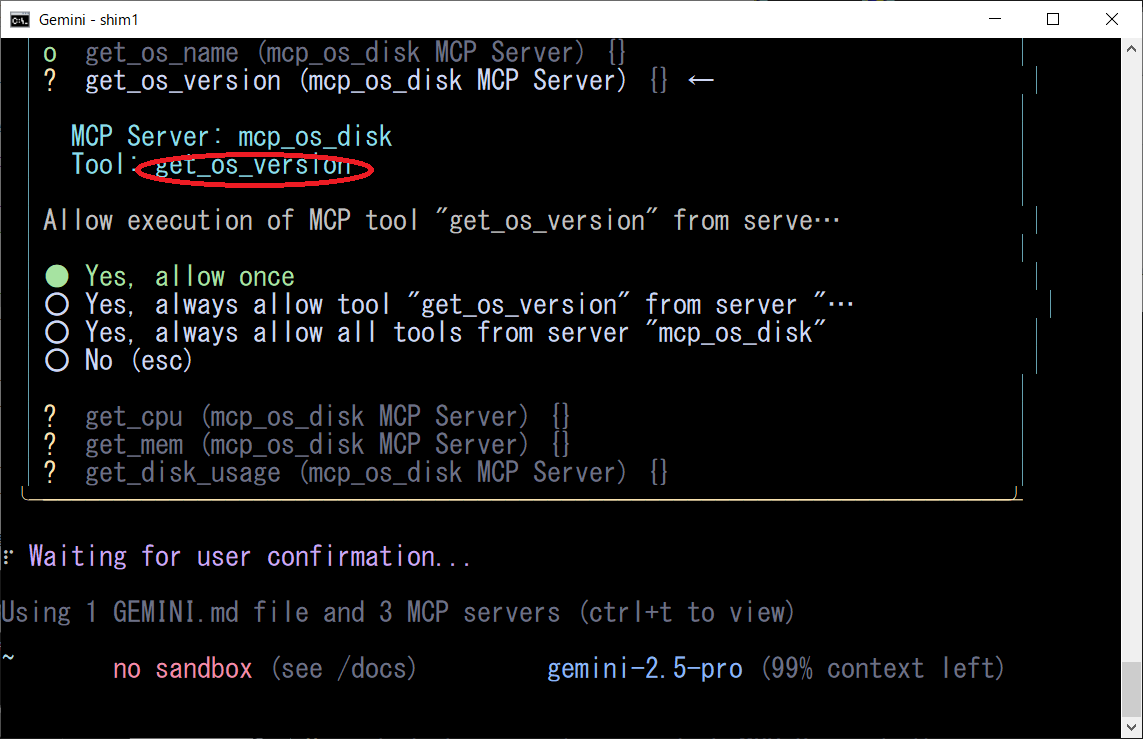Click the "no sandbox" status indicator

[x=183, y=668]
